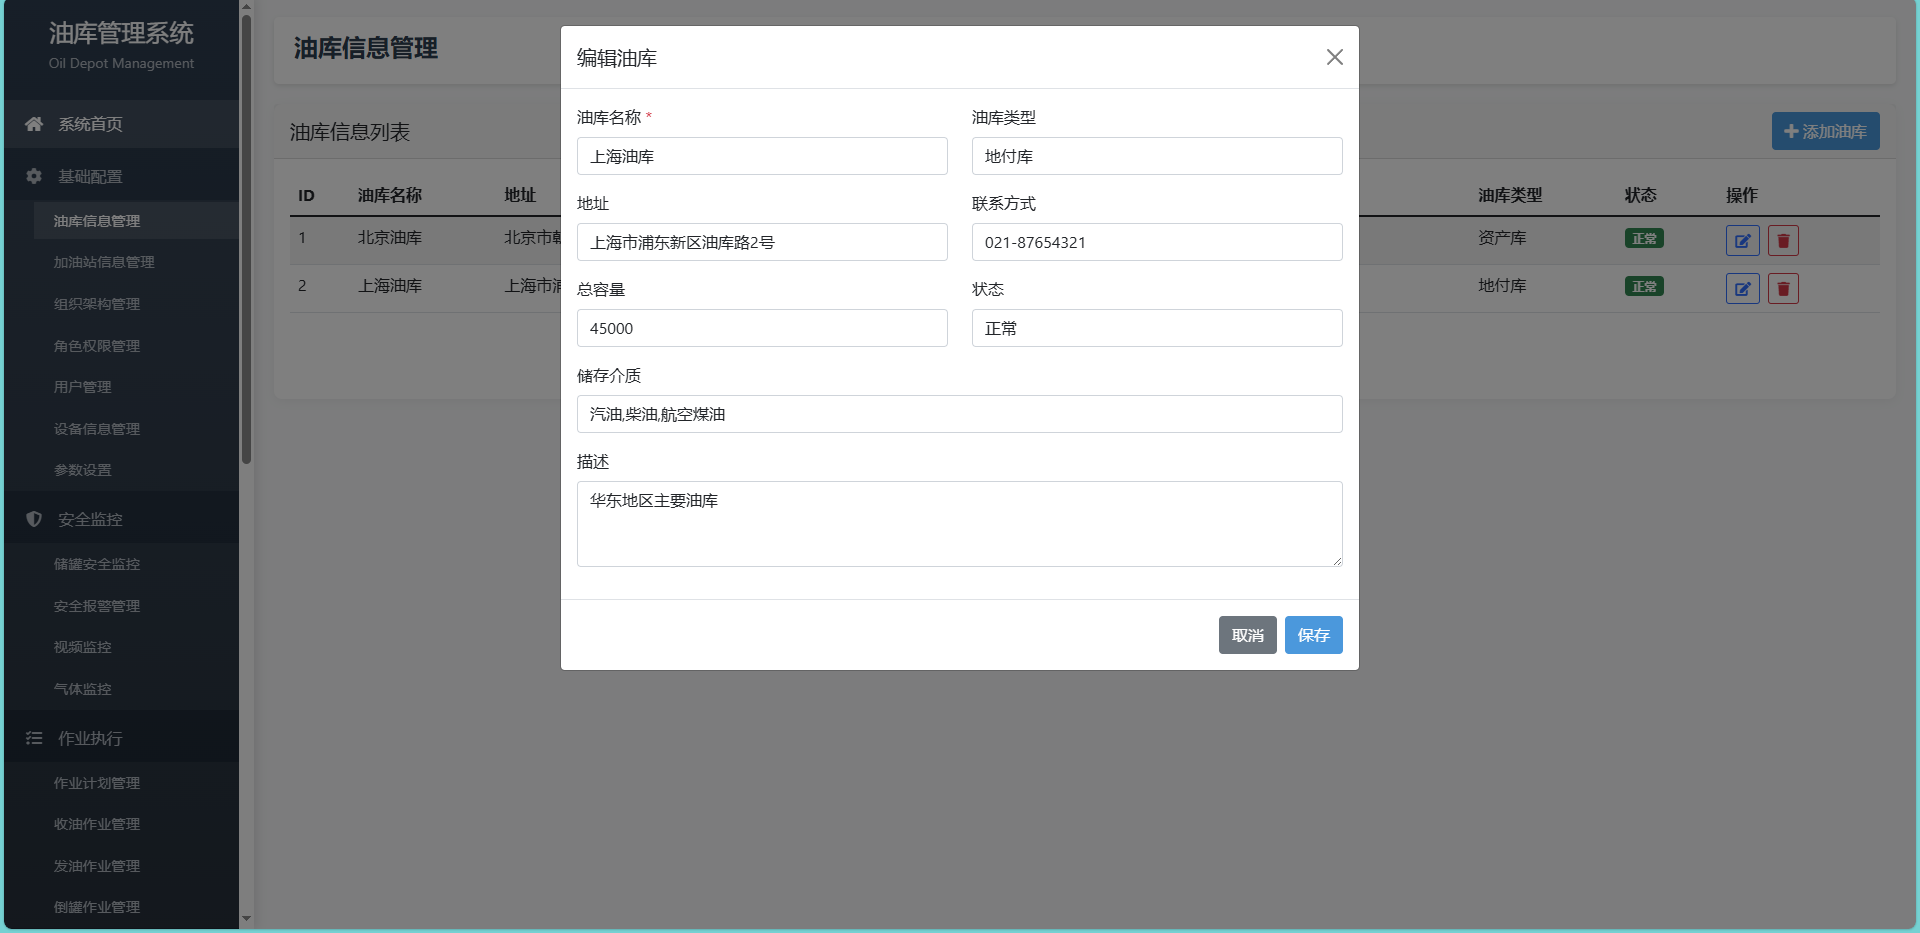Click delete trash icon for 上海油库 row

[1783, 288]
